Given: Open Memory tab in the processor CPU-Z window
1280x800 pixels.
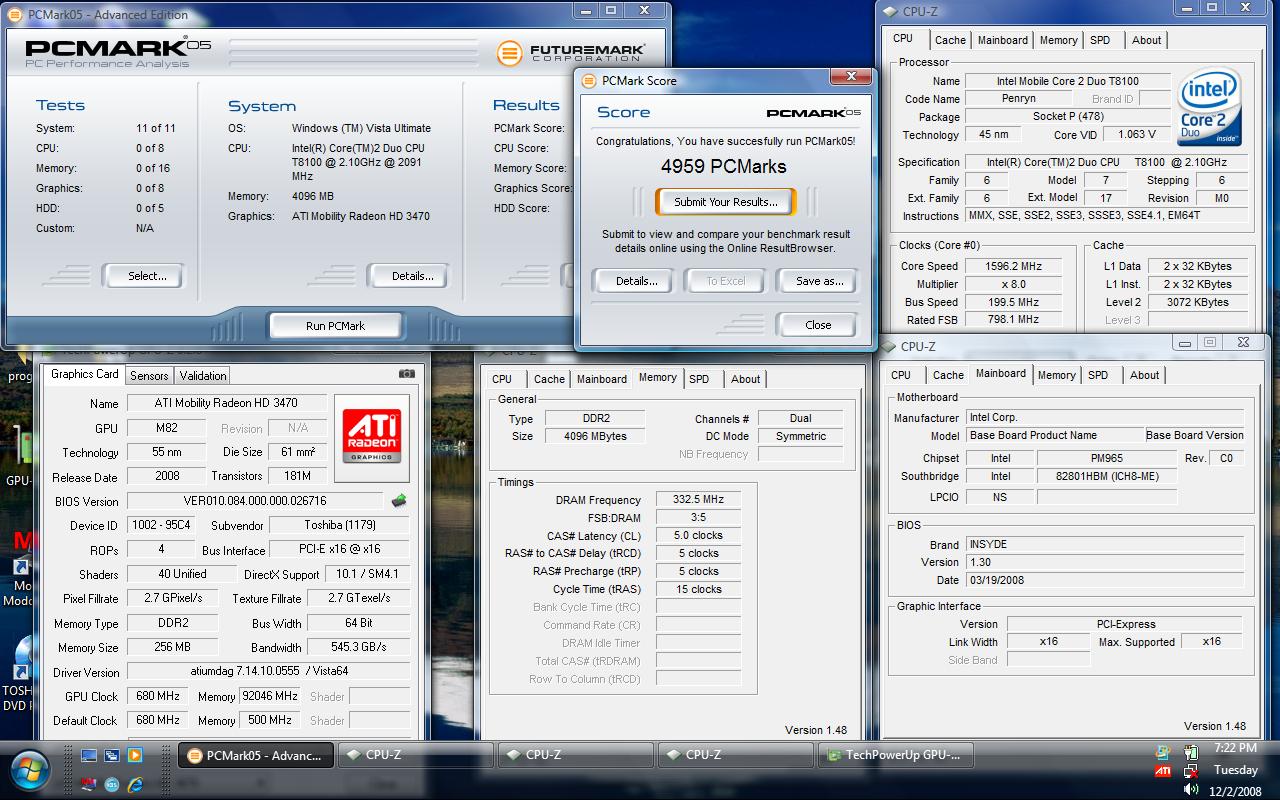Looking at the screenshot, I should pyautogui.click(x=1058, y=40).
